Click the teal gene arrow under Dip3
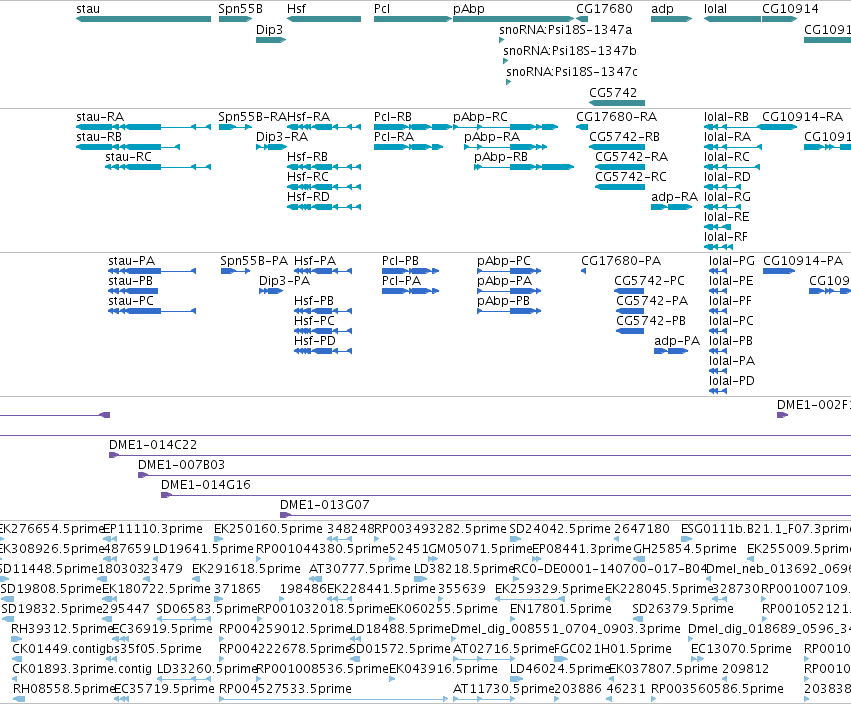 pyautogui.click(x=271, y=40)
